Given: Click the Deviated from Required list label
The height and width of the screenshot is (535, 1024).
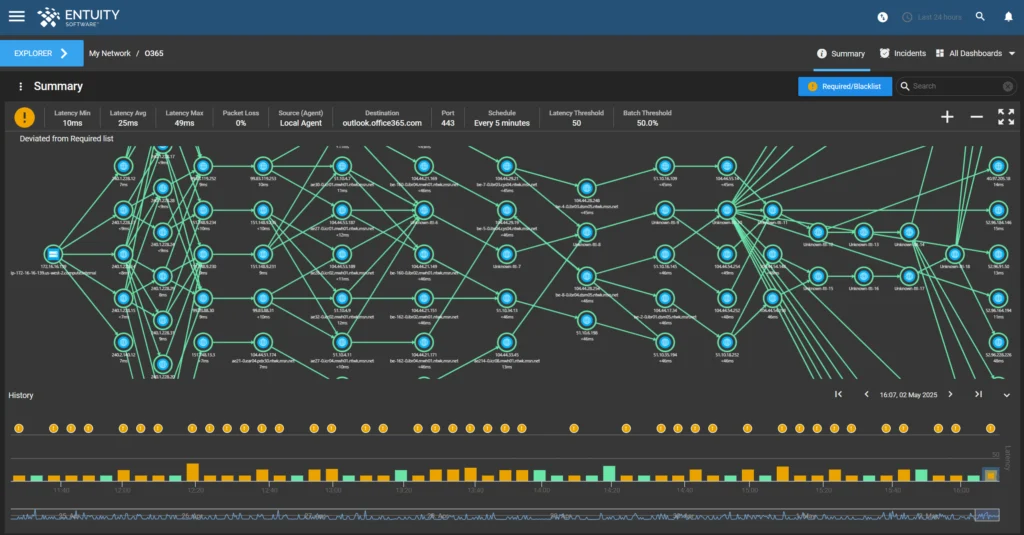Looking at the screenshot, I should click(67, 138).
